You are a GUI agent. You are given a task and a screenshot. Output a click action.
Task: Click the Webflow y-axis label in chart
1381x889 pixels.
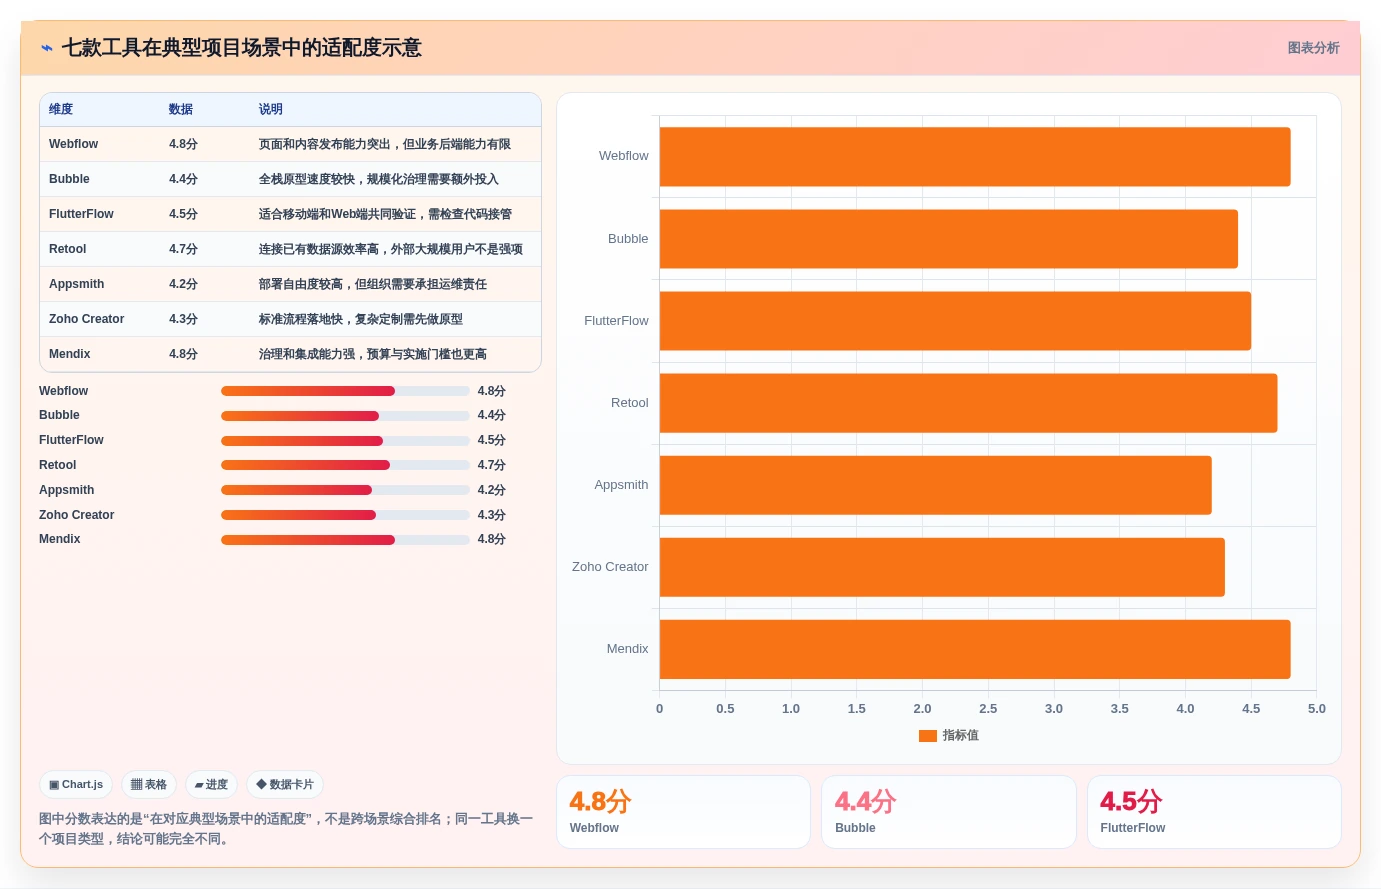click(x=624, y=156)
